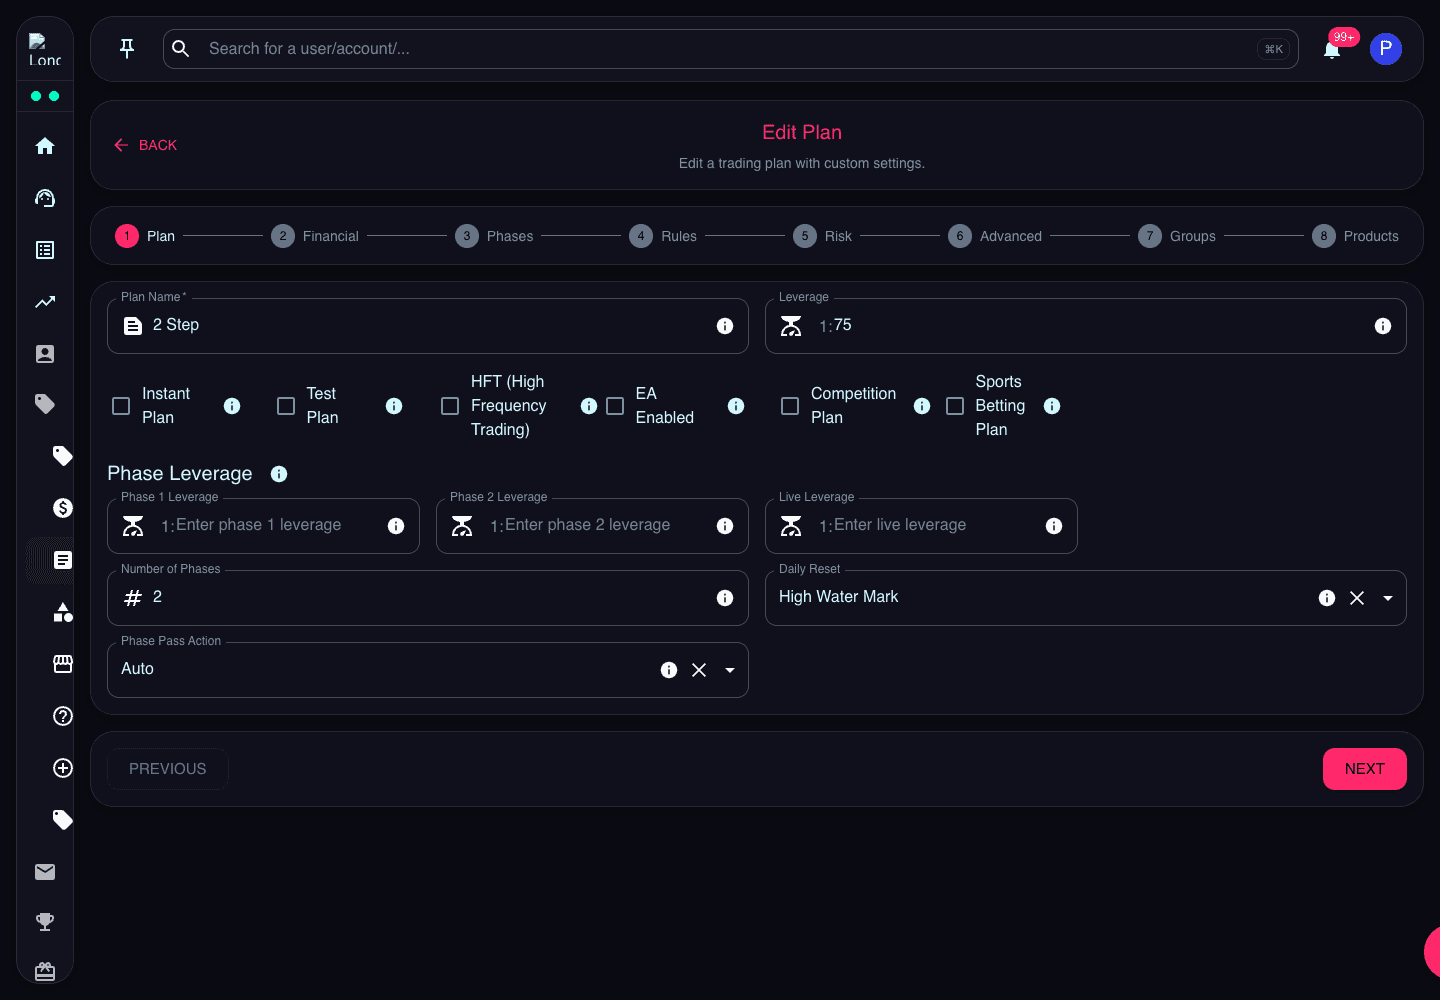Screen dimensions: 1440x1000
Task: Open the user avatar labeled P
Action: 1386,49
